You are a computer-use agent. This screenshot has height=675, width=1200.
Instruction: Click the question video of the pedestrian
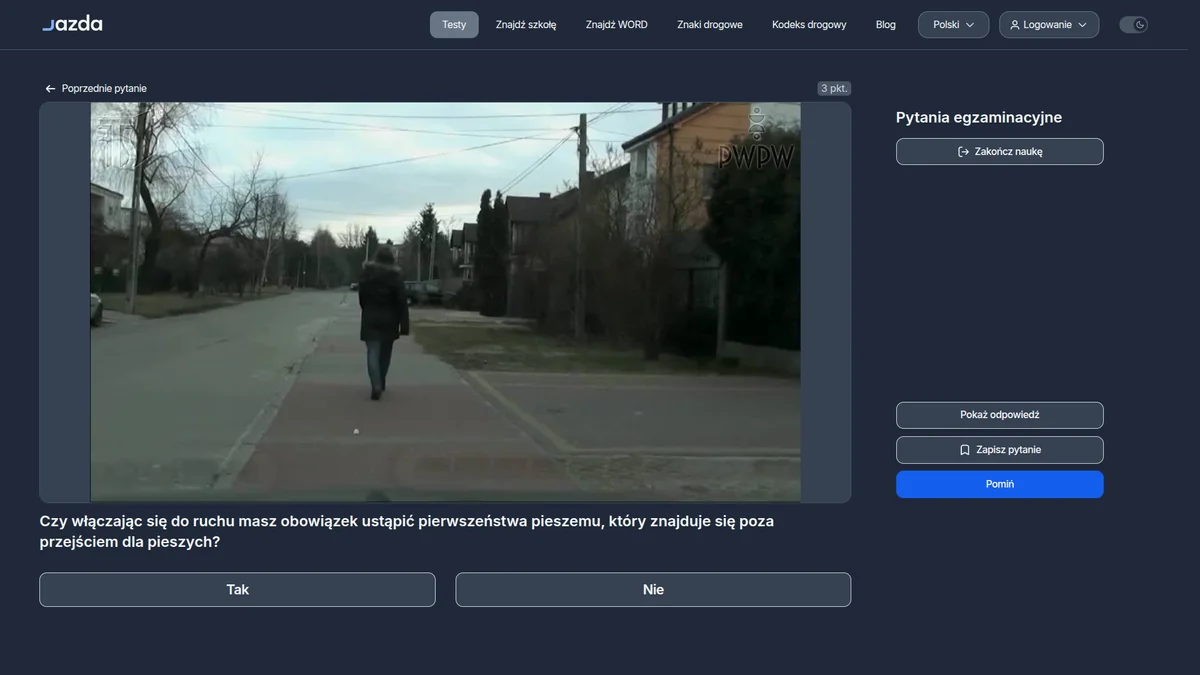tap(445, 302)
